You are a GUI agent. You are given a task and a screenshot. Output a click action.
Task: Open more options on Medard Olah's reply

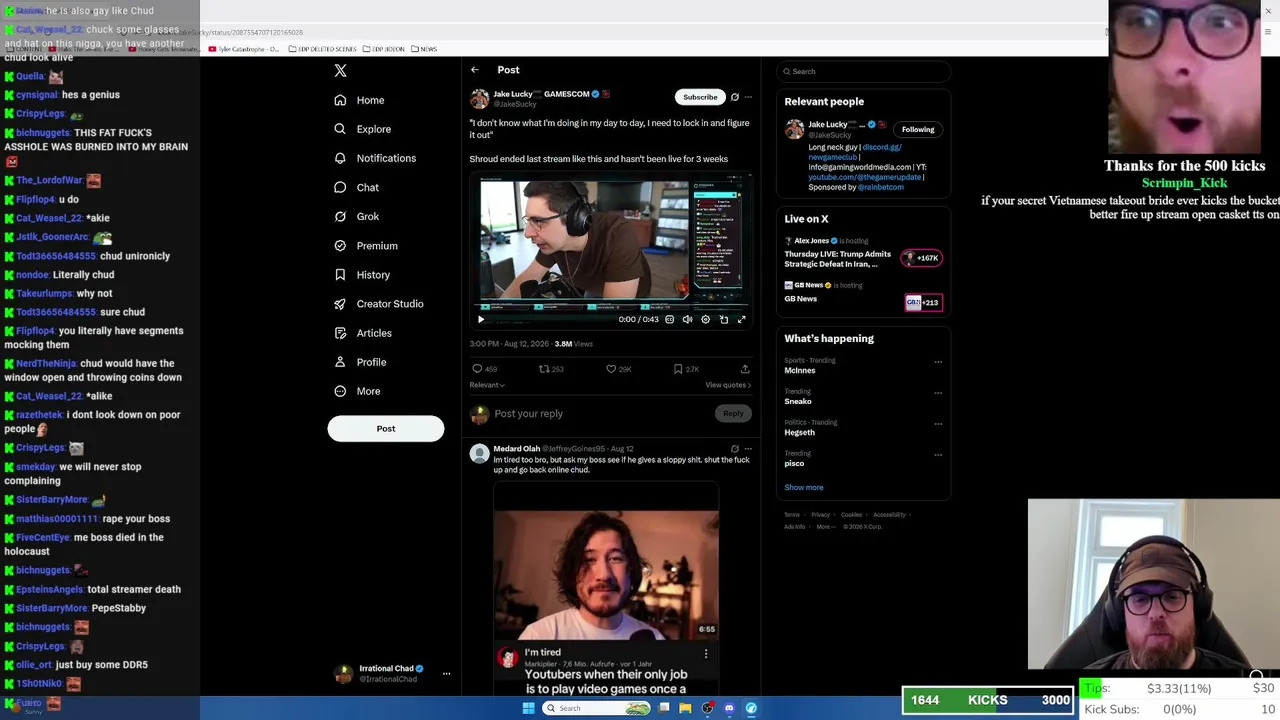tap(748, 449)
